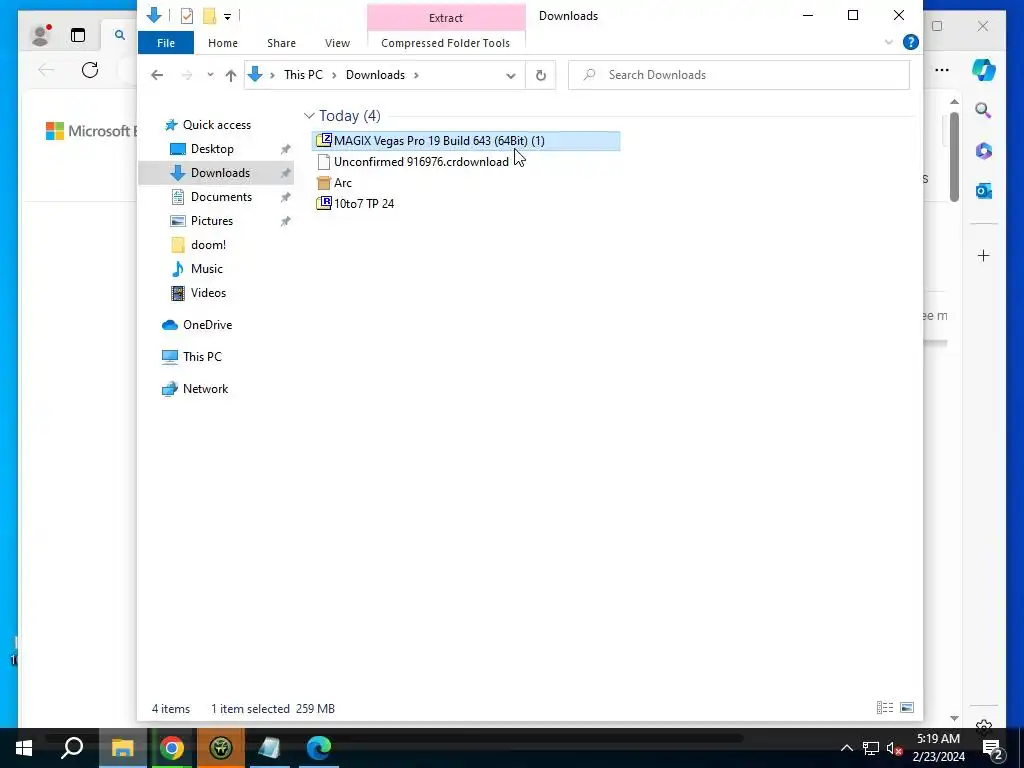
Task: Click pin icon next to Pictures
Action: (x=285, y=221)
